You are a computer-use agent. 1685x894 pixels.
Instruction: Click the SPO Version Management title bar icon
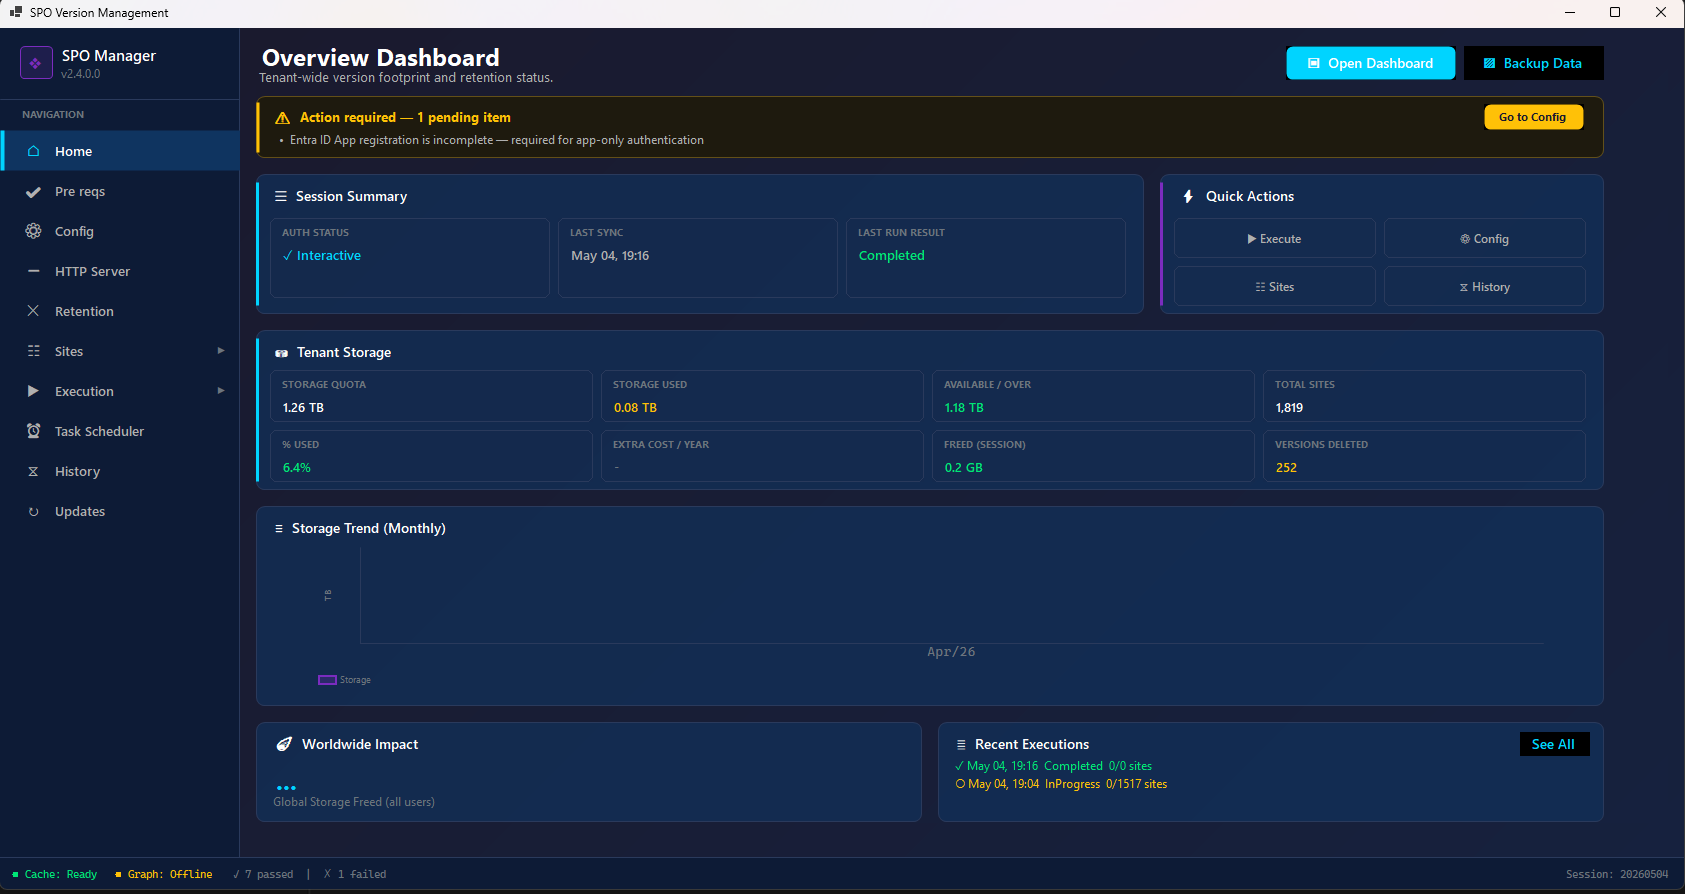point(15,12)
